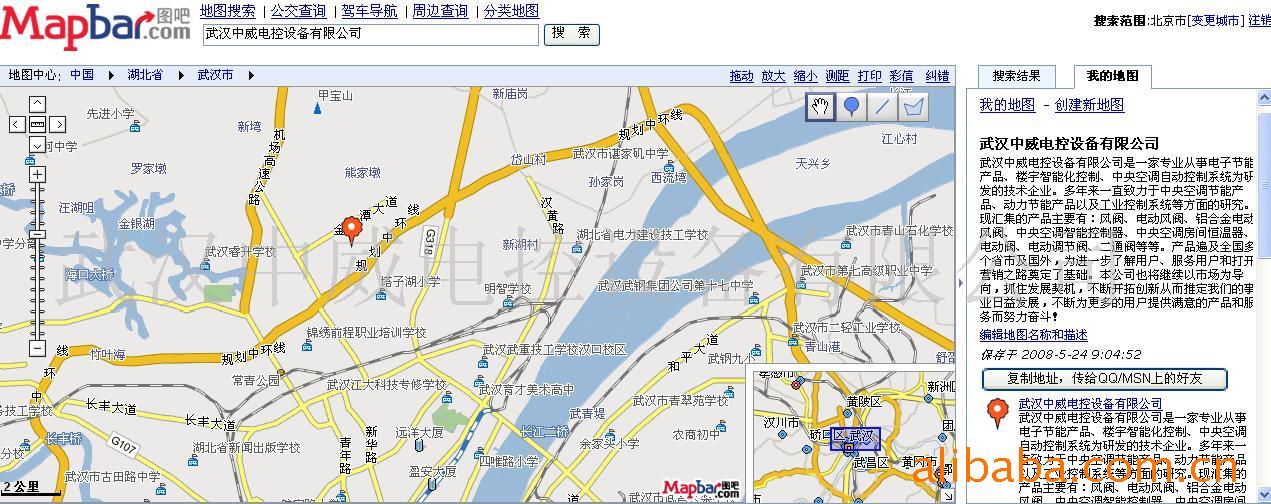Click the 长江二桥 map label
The height and width of the screenshot is (504, 1271).
tap(543, 431)
